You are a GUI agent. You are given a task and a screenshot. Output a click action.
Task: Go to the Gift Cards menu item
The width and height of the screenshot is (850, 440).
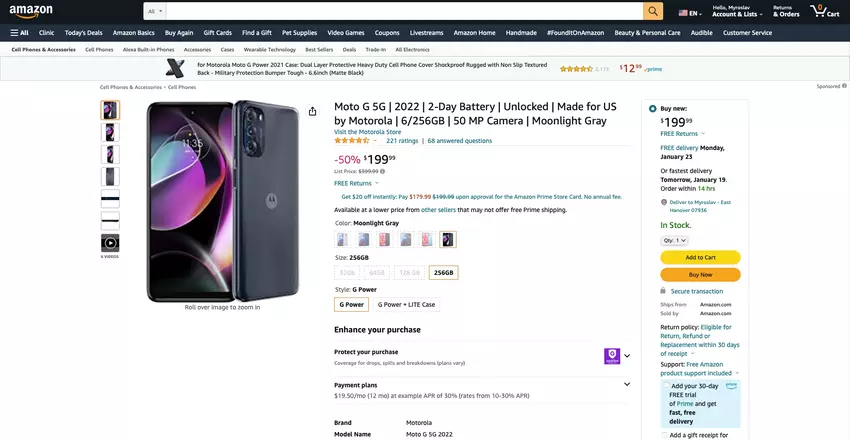coord(217,32)
